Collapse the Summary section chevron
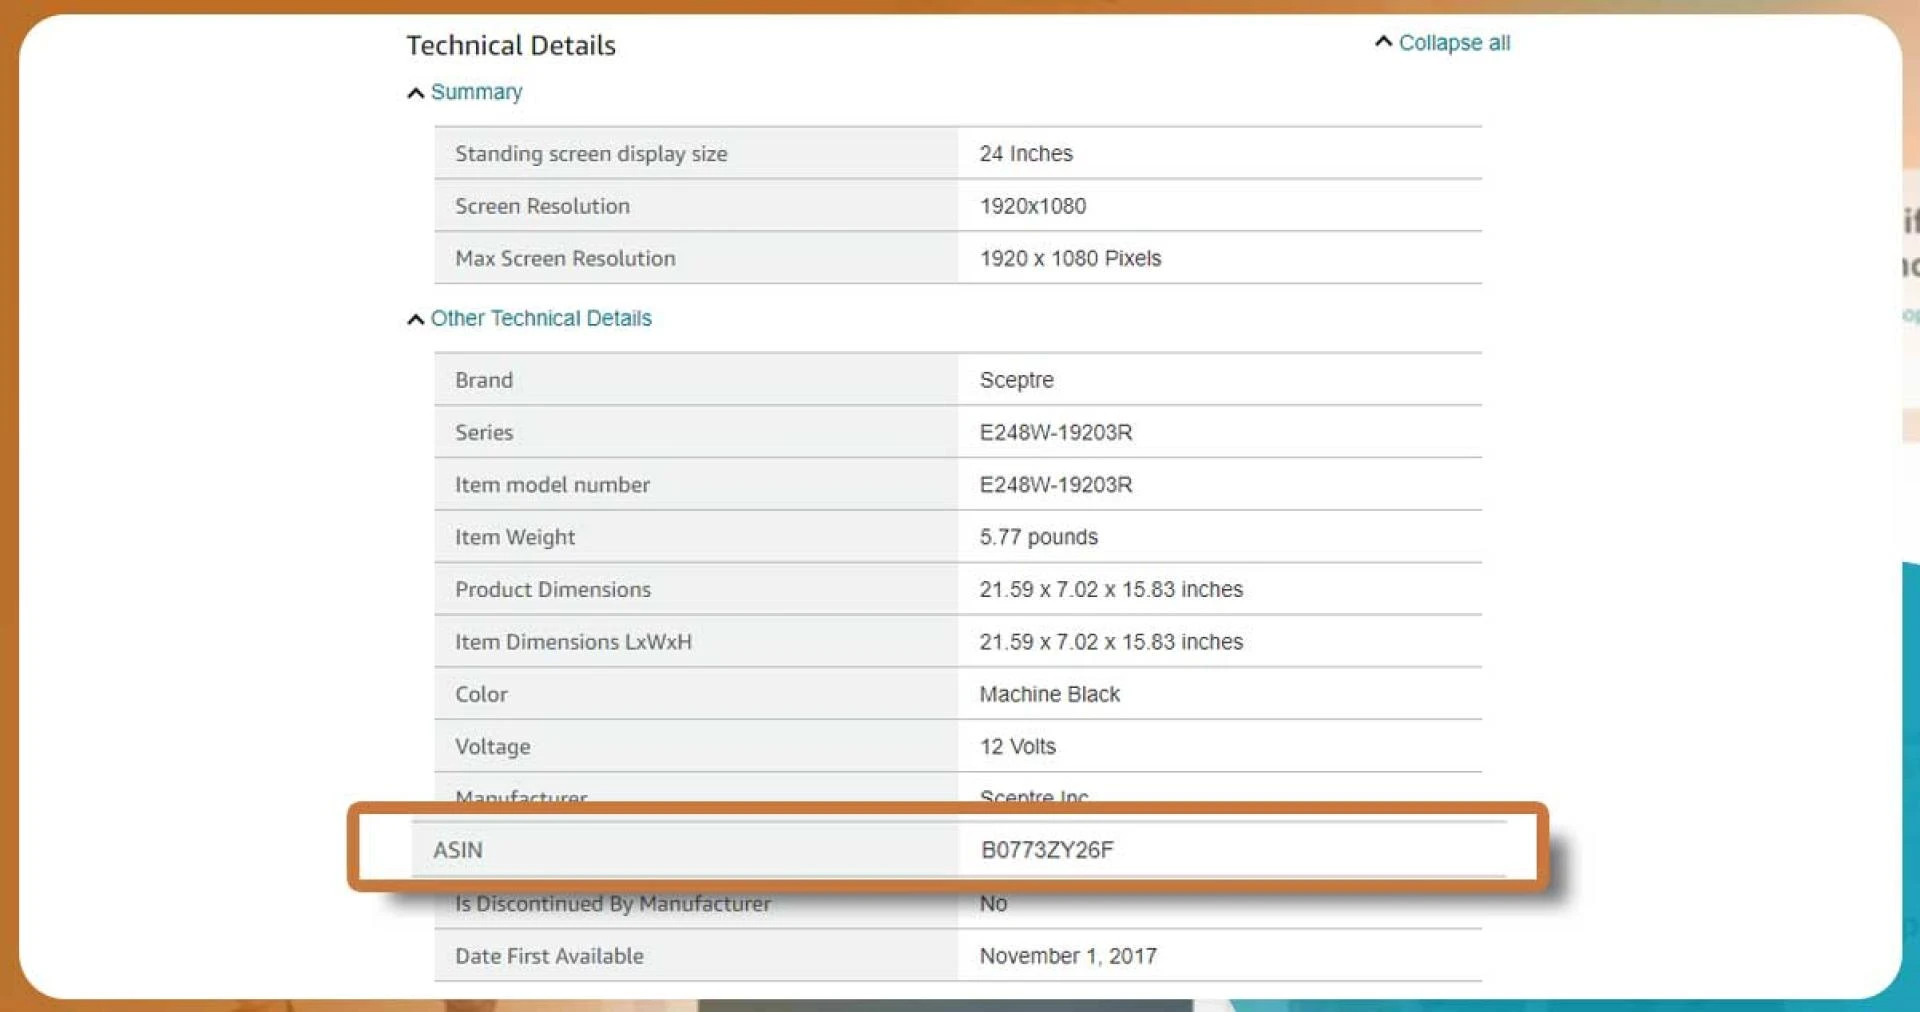The height and width of the screenshot is (1012, 1920). [x=416, y=93]
